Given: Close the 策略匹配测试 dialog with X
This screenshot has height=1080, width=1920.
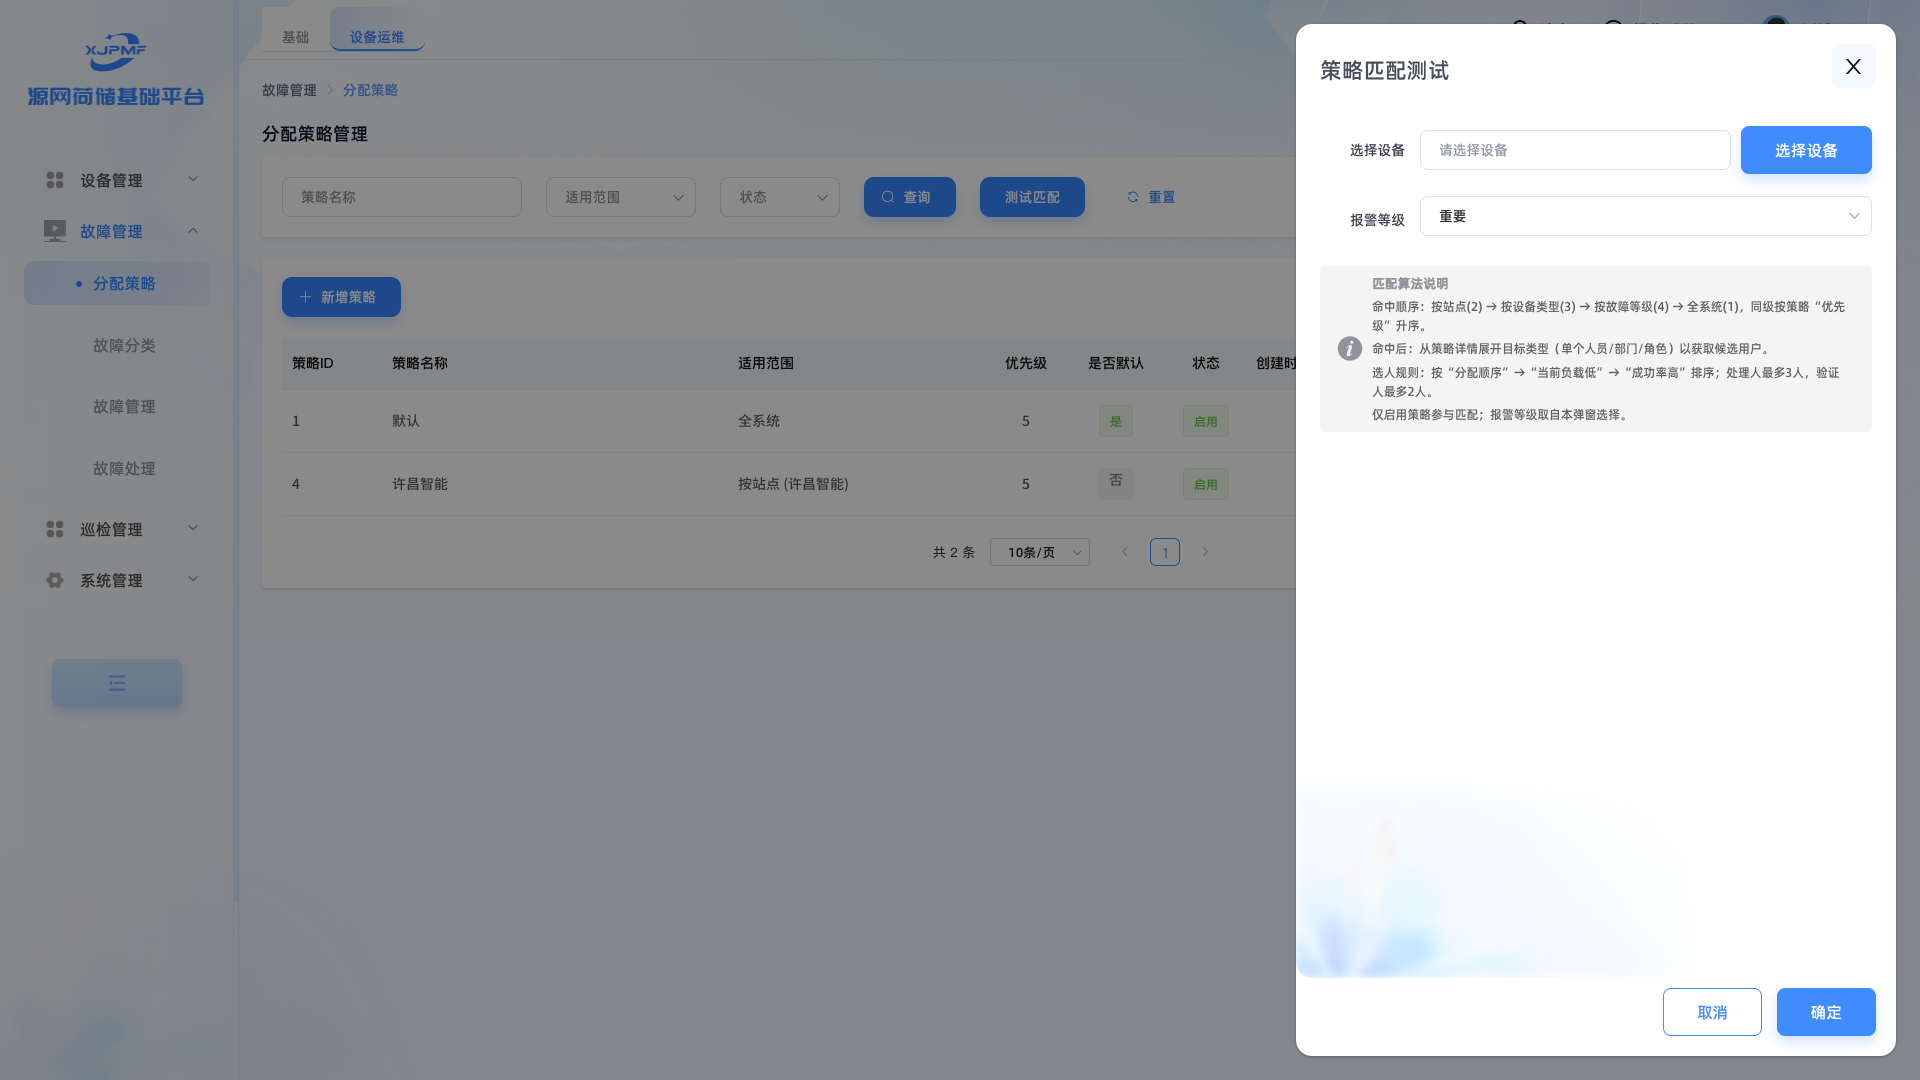Looking at the screenshot, I should click(1853, 66).
